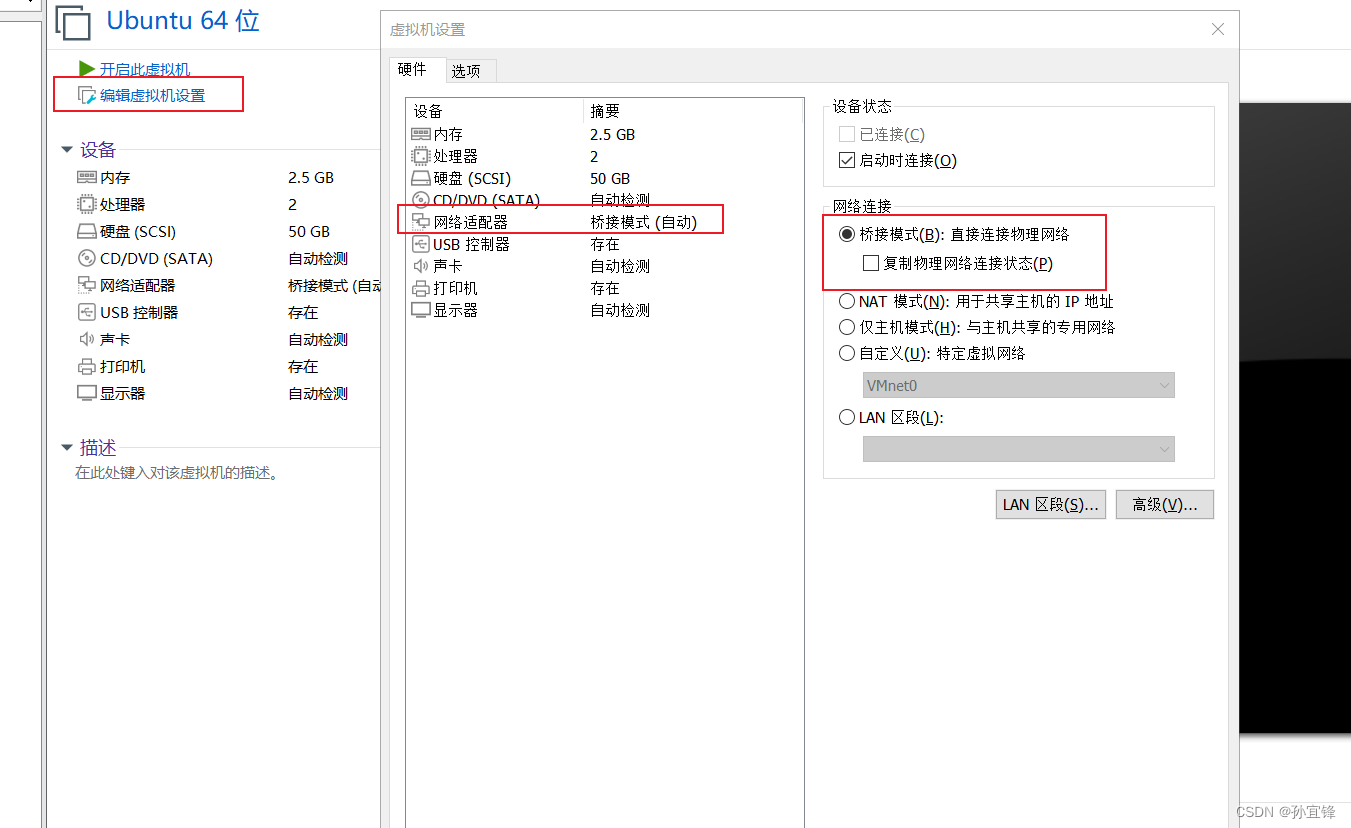
Task: Click hard disk icon in settings hardware list
Action: 420,178
